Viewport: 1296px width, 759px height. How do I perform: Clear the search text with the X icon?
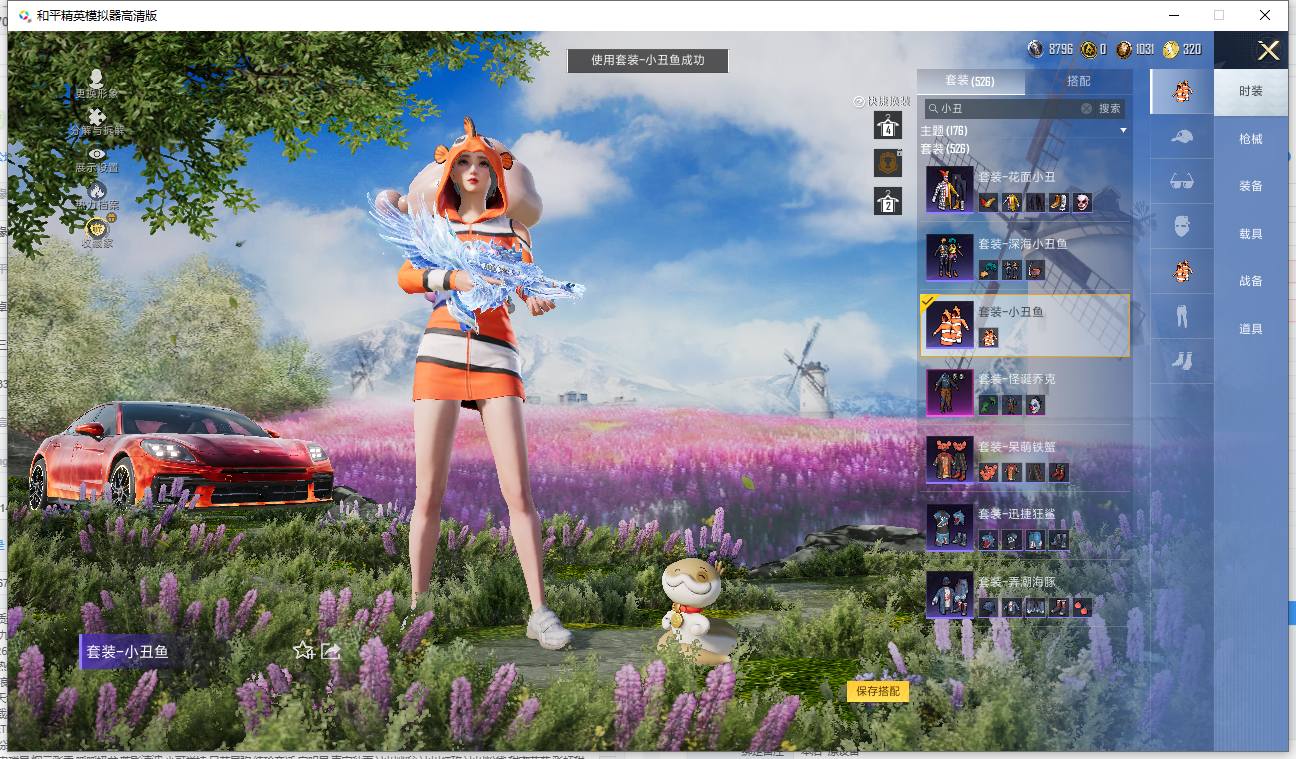pyautogui.click(x=1087, y=108)
